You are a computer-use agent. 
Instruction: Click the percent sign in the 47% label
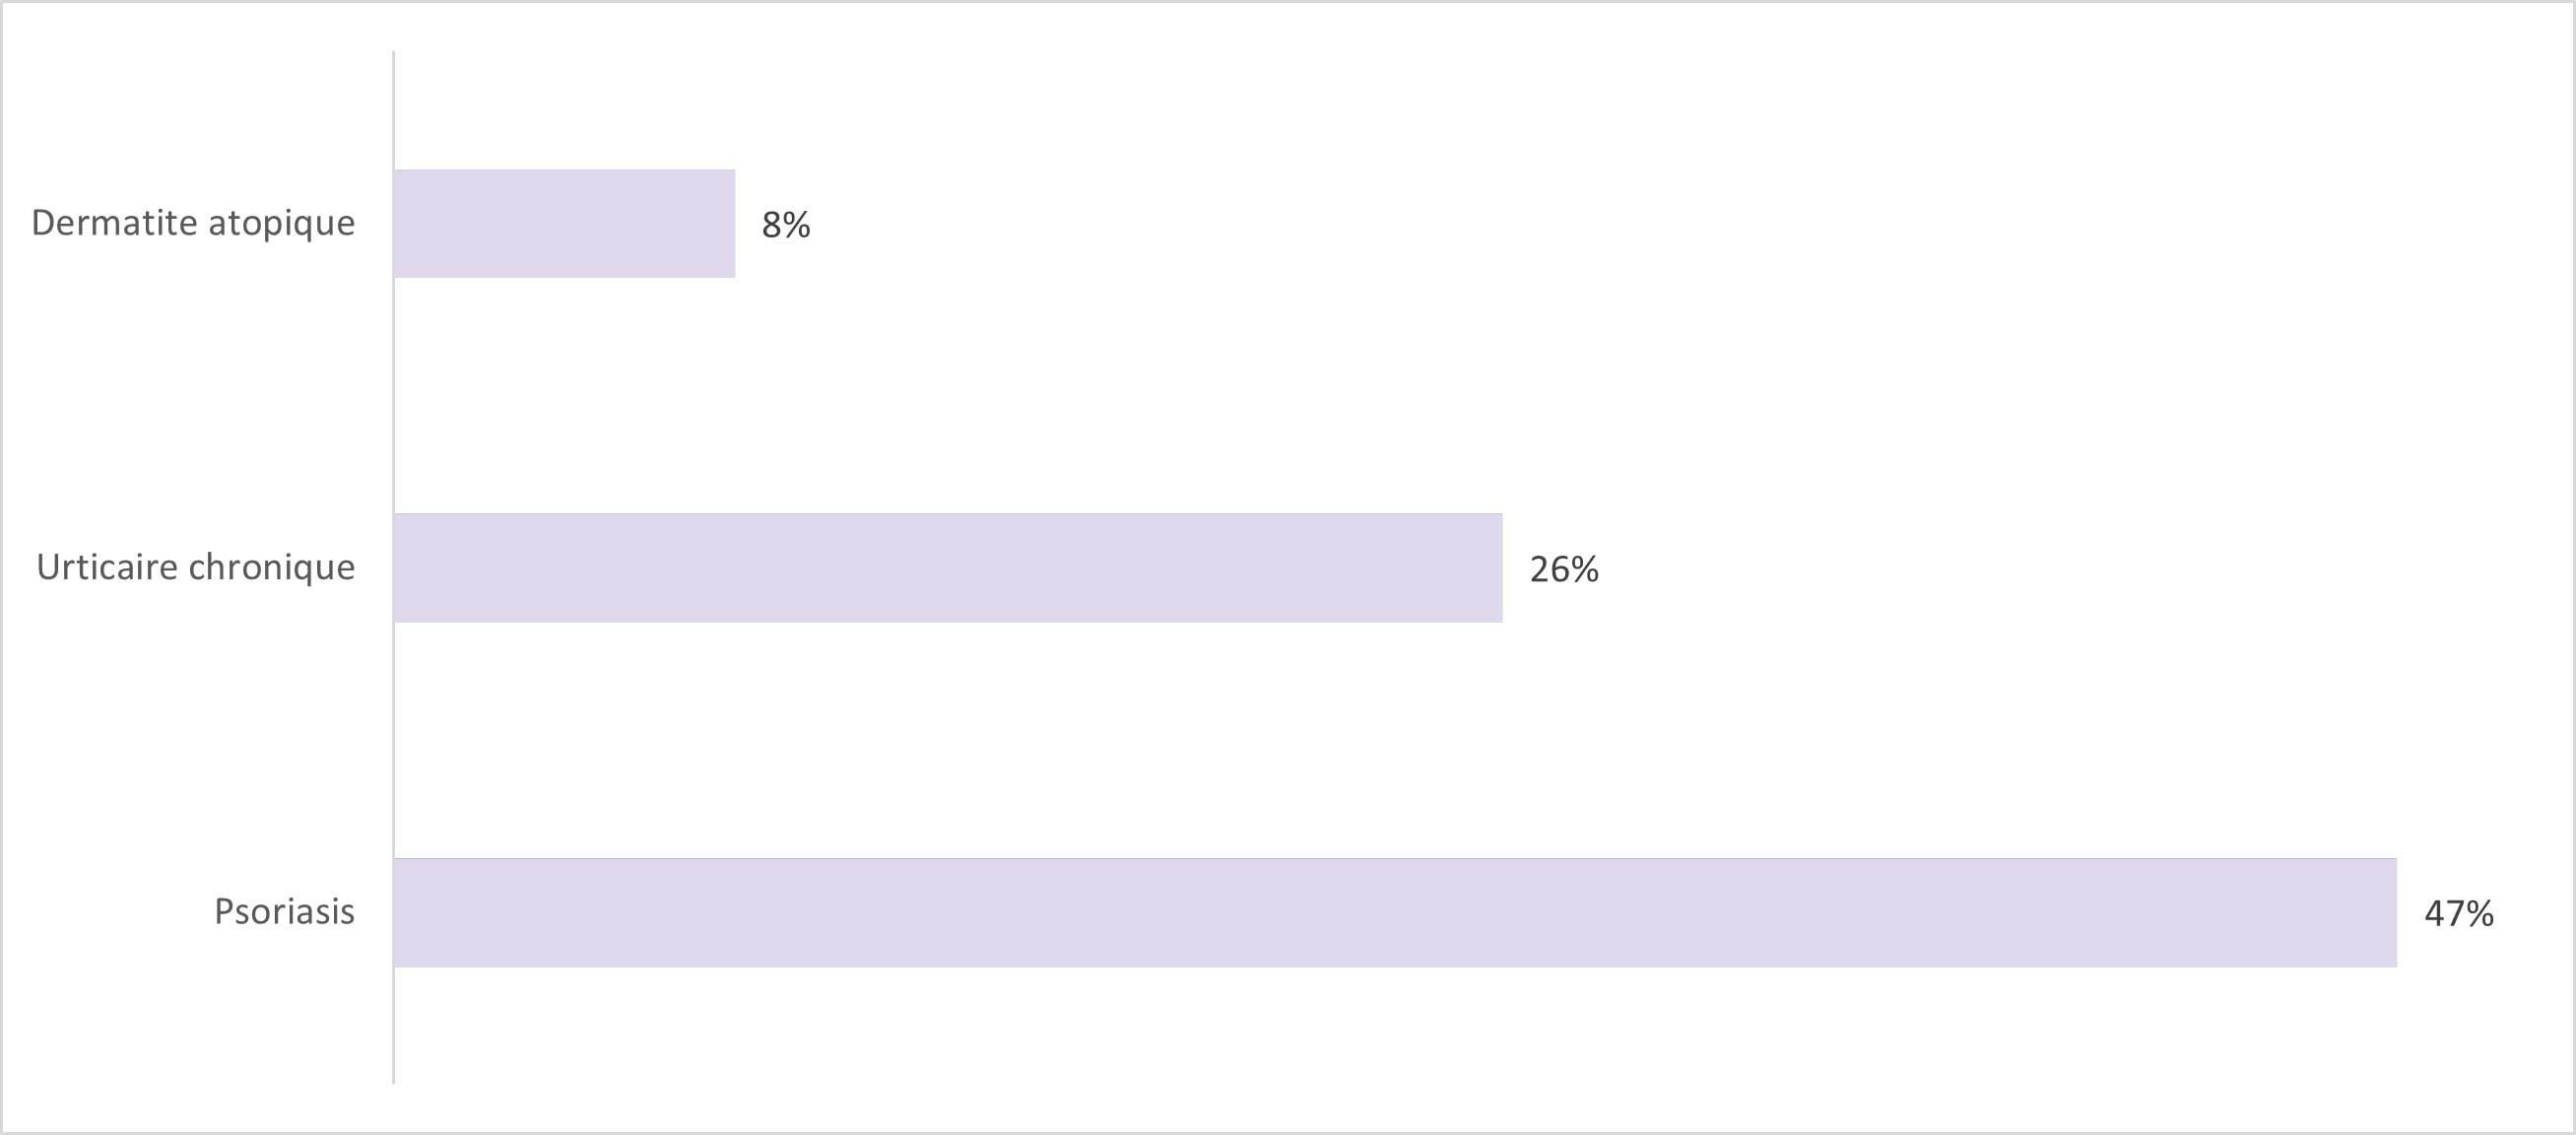pos(2480,913)
